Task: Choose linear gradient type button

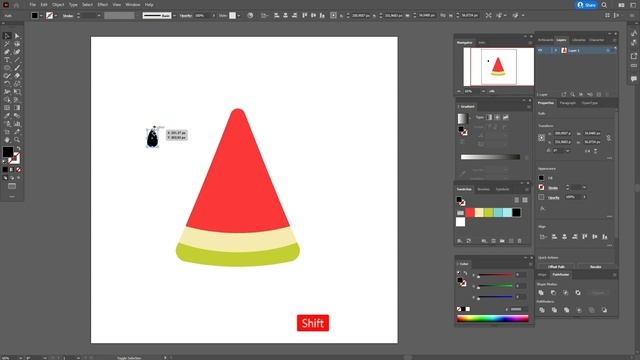Action: [x=489, y=117]
